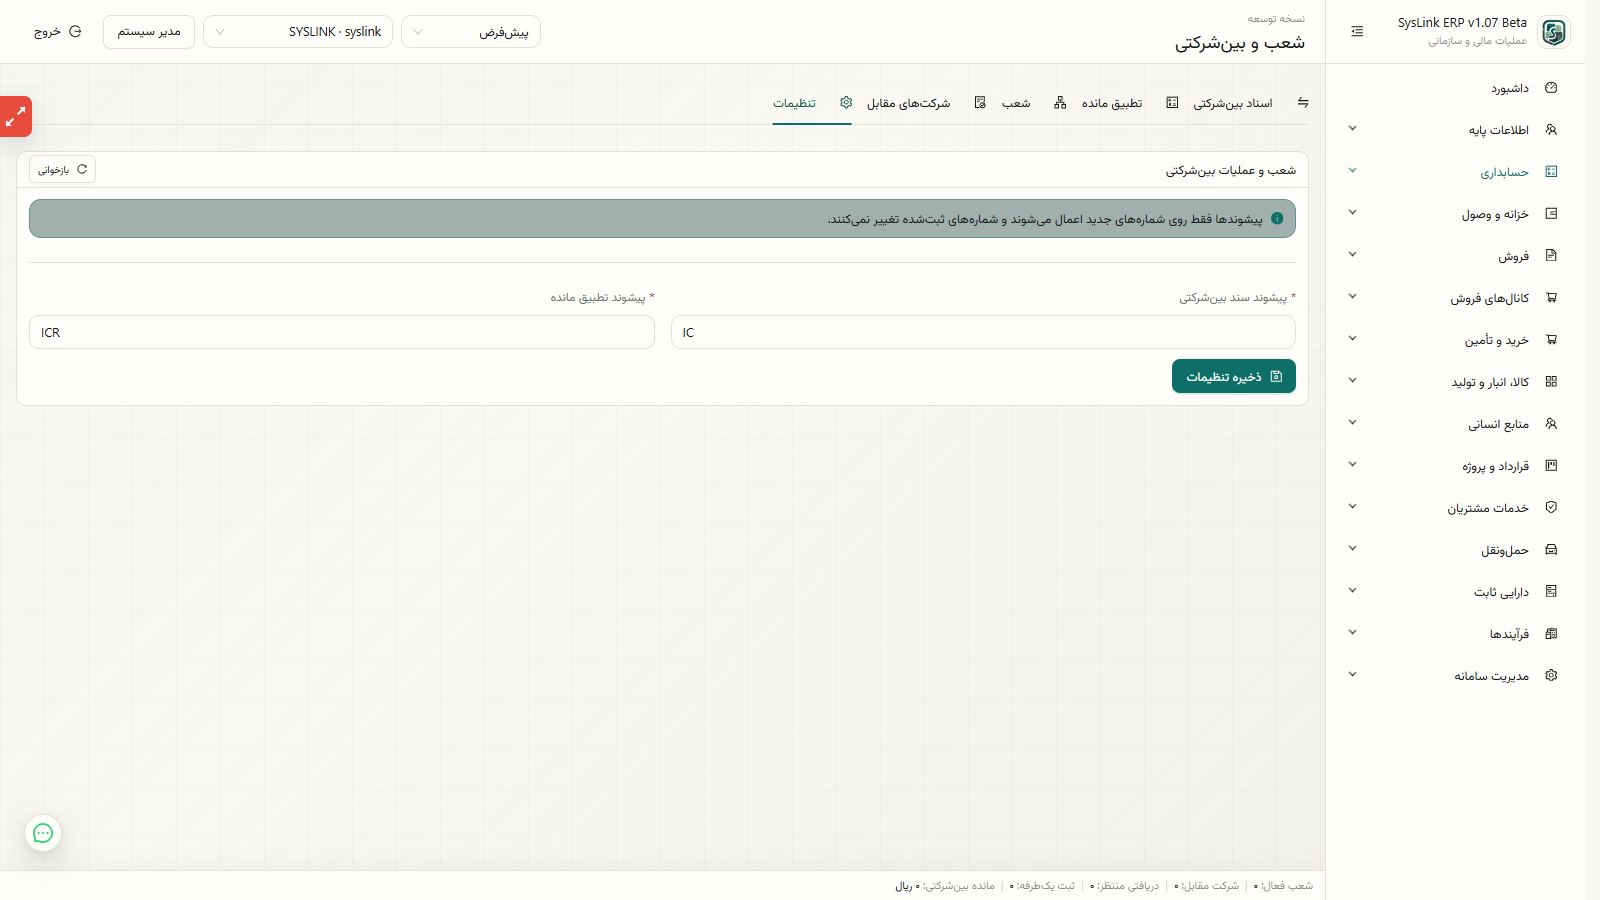The width and height of the screenshot is (1600, 900).
Task: Click the منابع انسانی people icon
Action: point(1551,424)
